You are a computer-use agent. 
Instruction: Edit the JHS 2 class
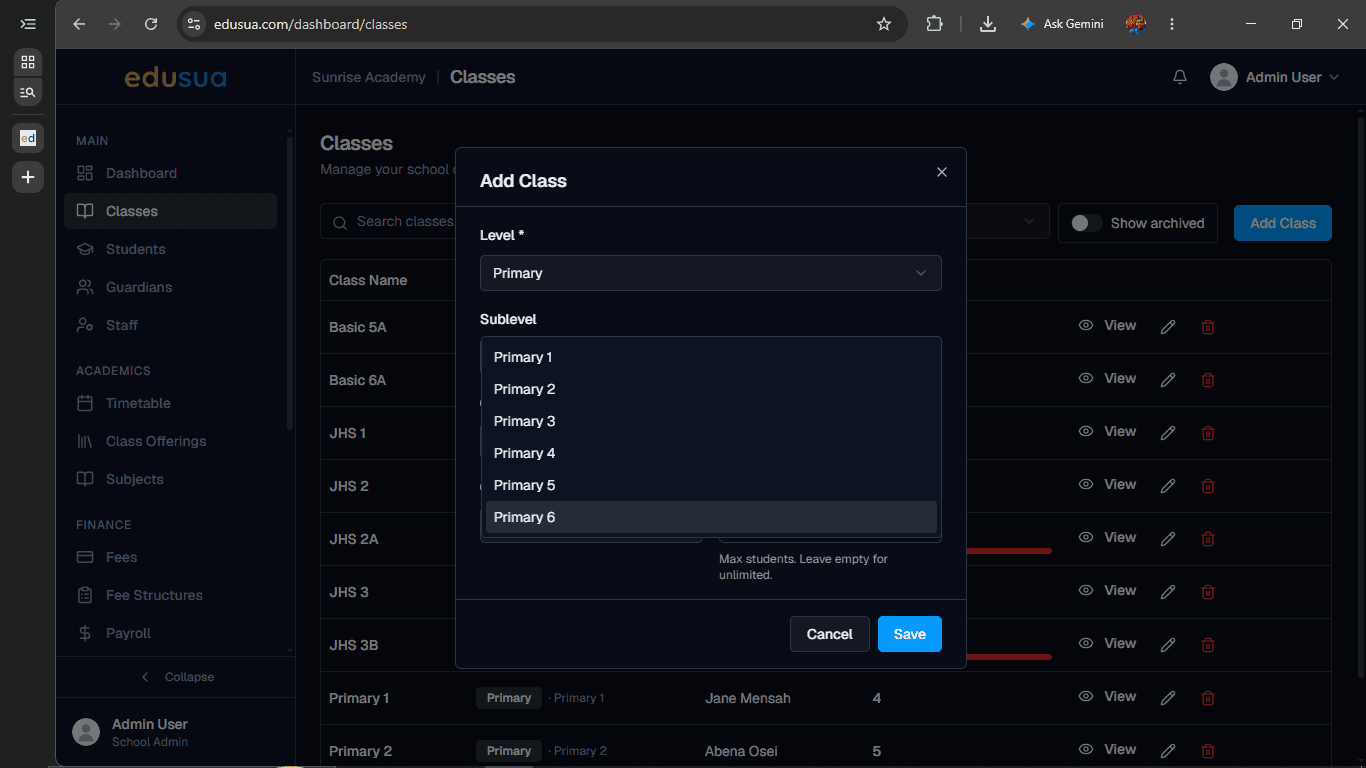click(x=1167, y=485)
